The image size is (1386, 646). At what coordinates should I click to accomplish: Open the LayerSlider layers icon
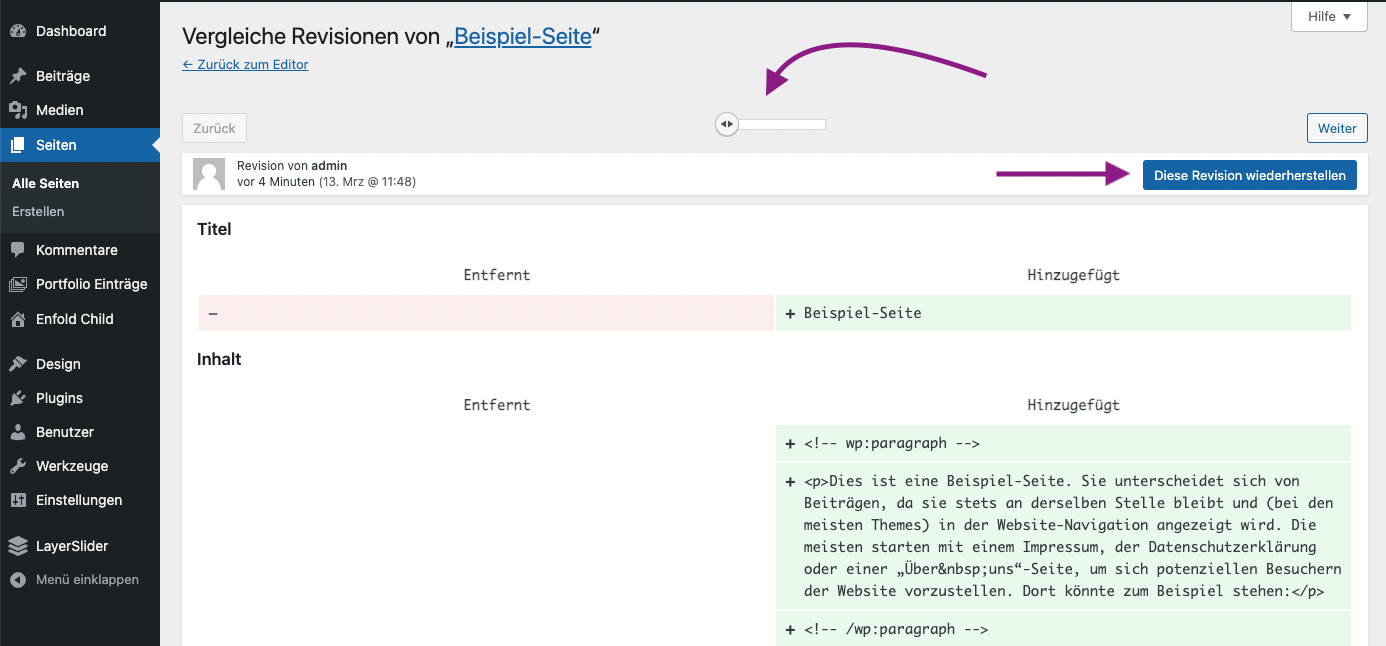click(x=18, y=546)
